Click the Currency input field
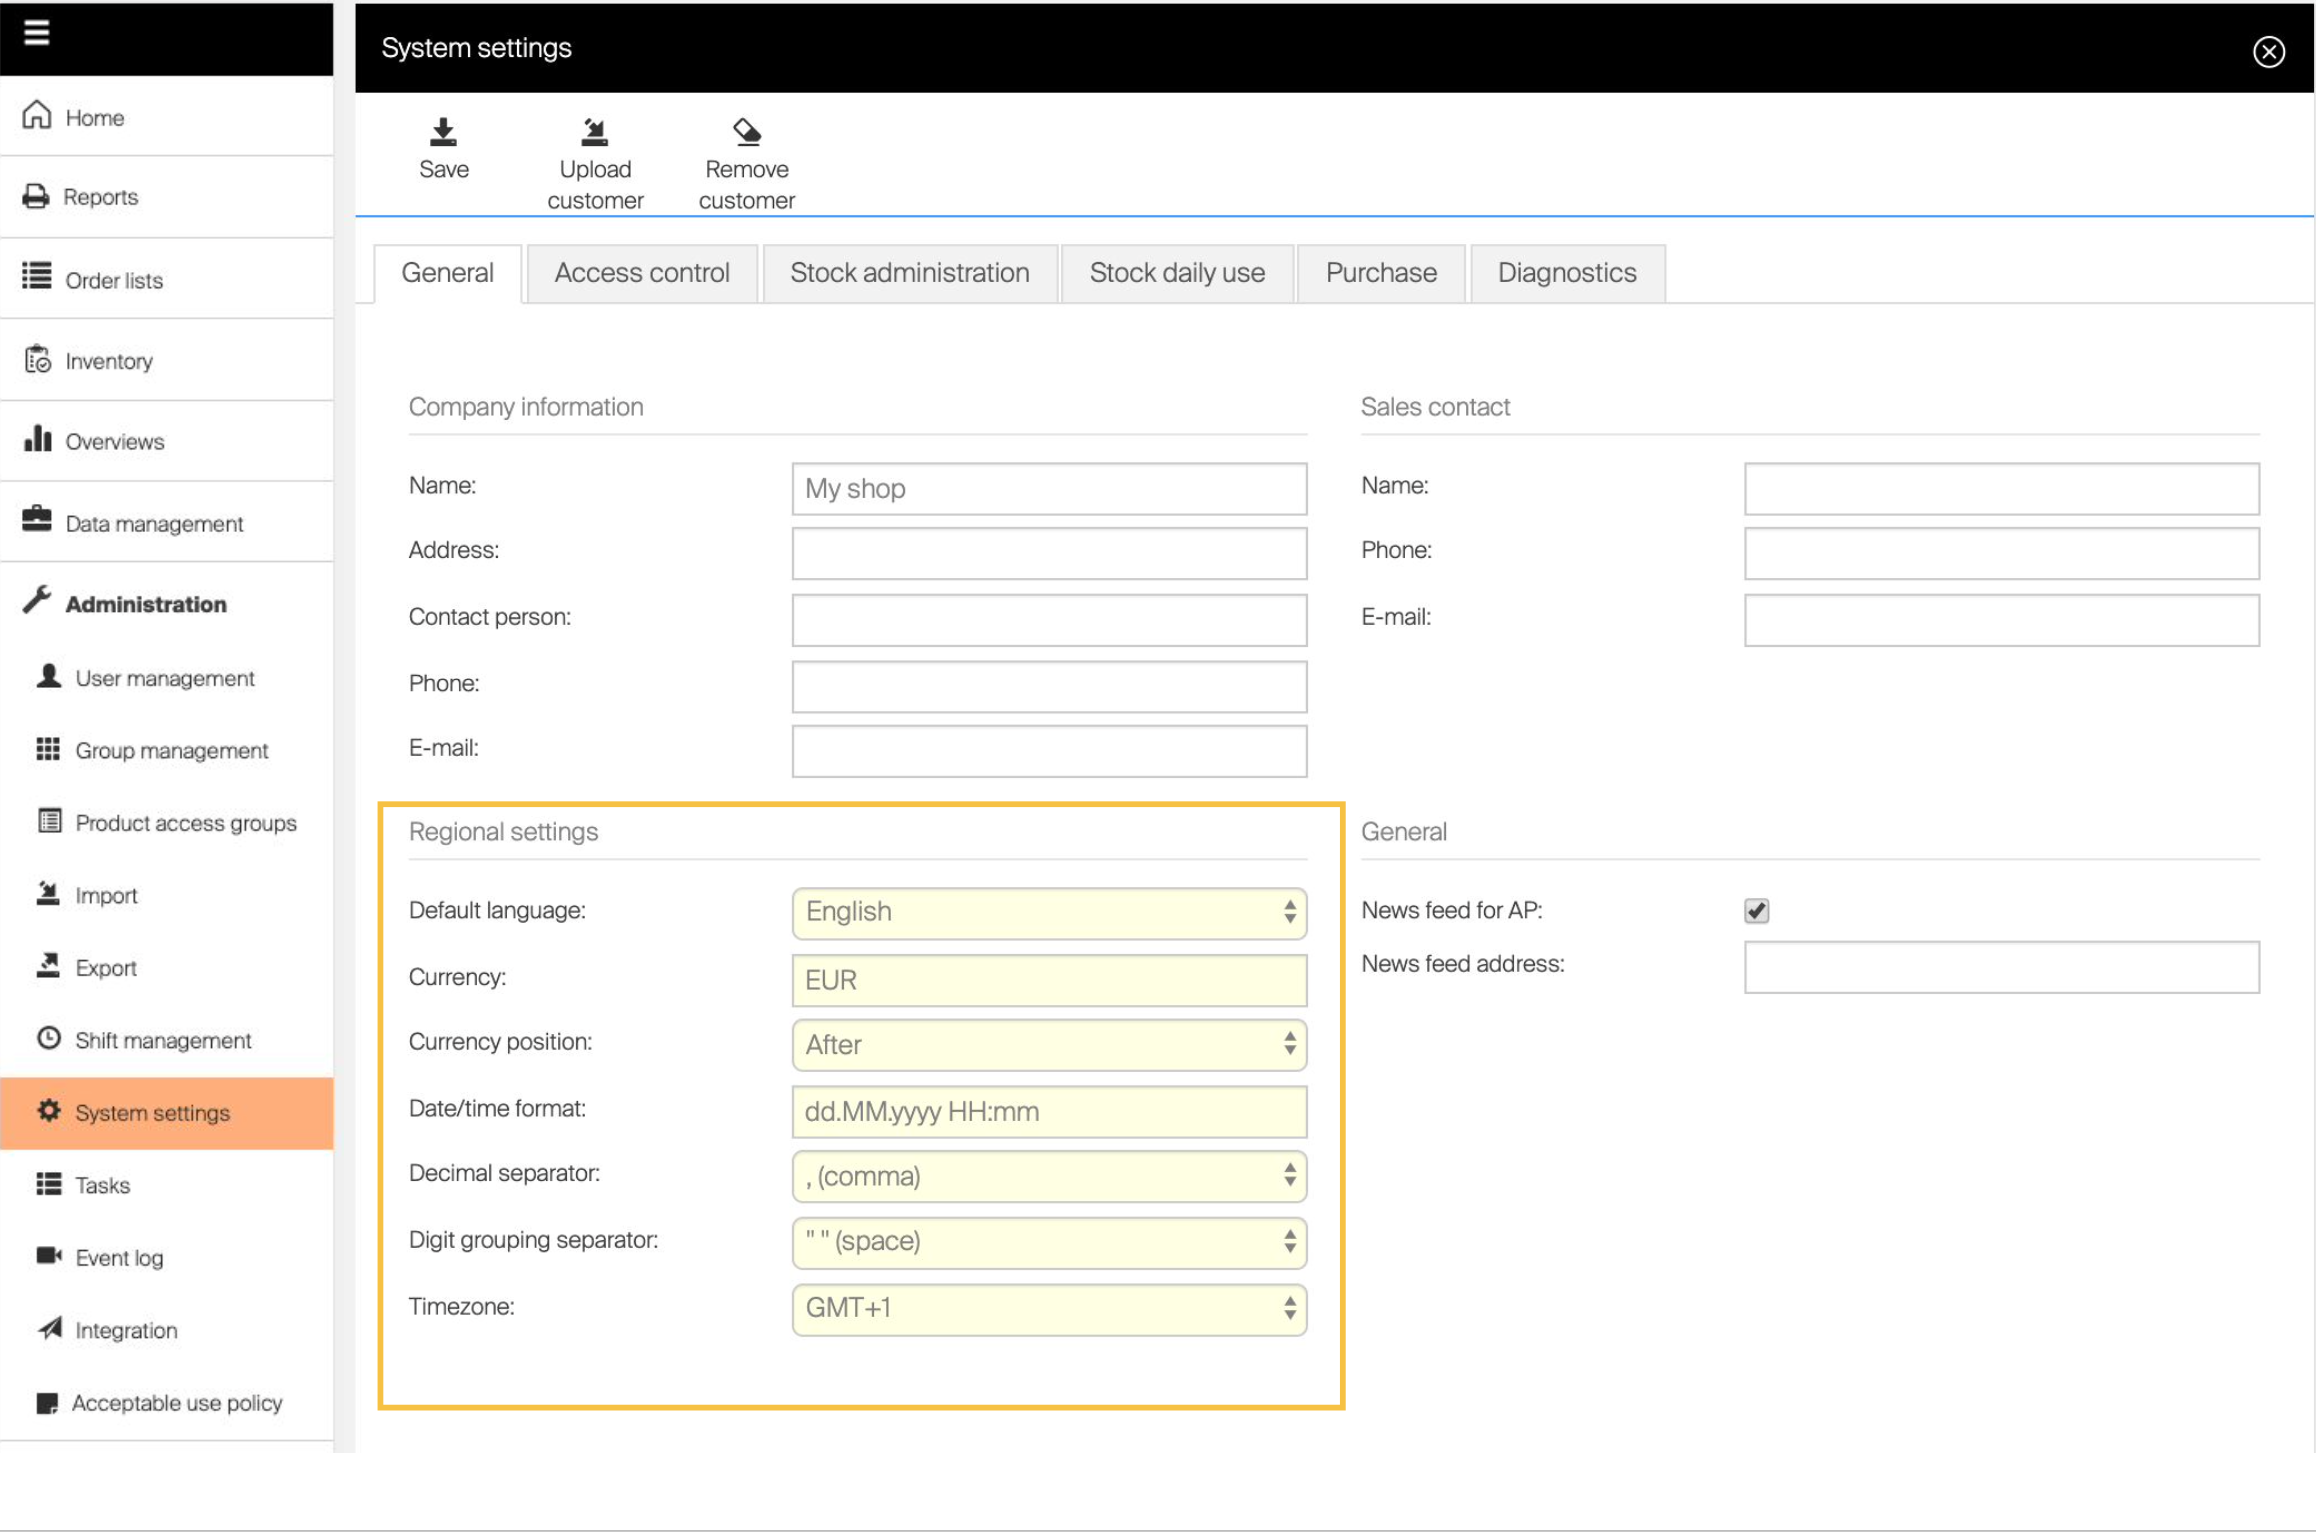 click(x=1049, y=980)
